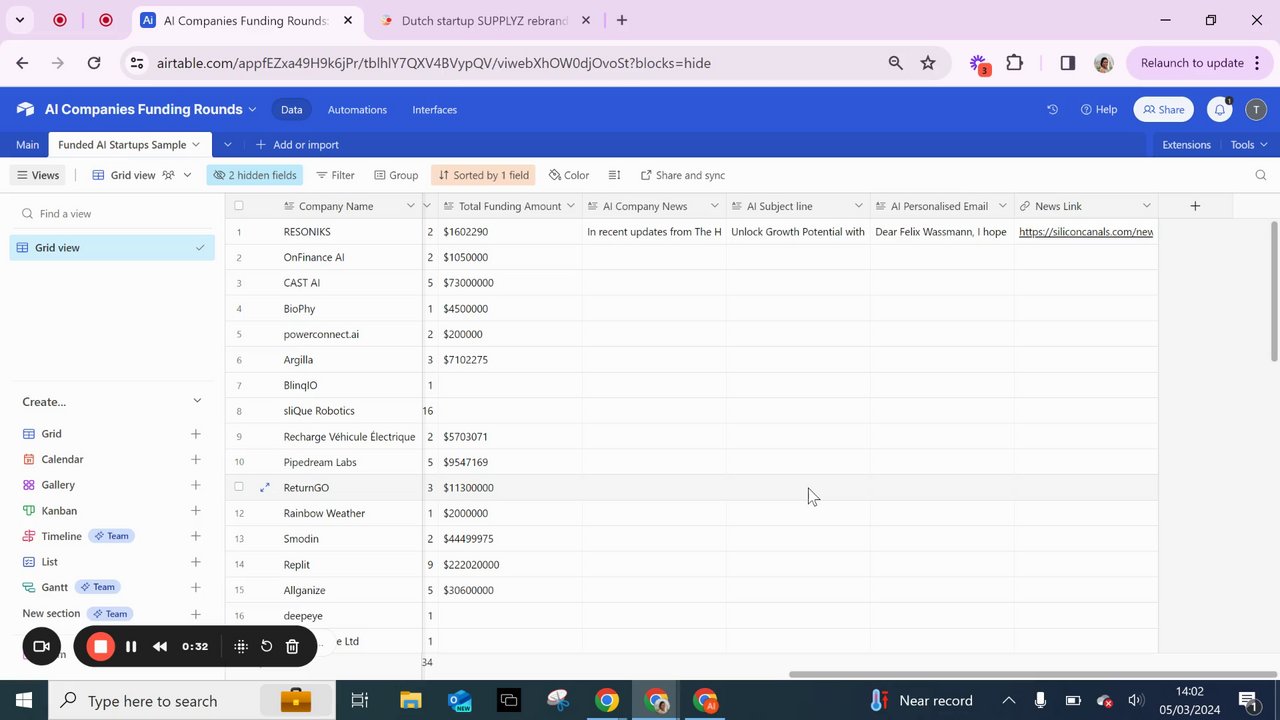Click Find a view search field
1280x720 pixels.
tap(112, 214)
